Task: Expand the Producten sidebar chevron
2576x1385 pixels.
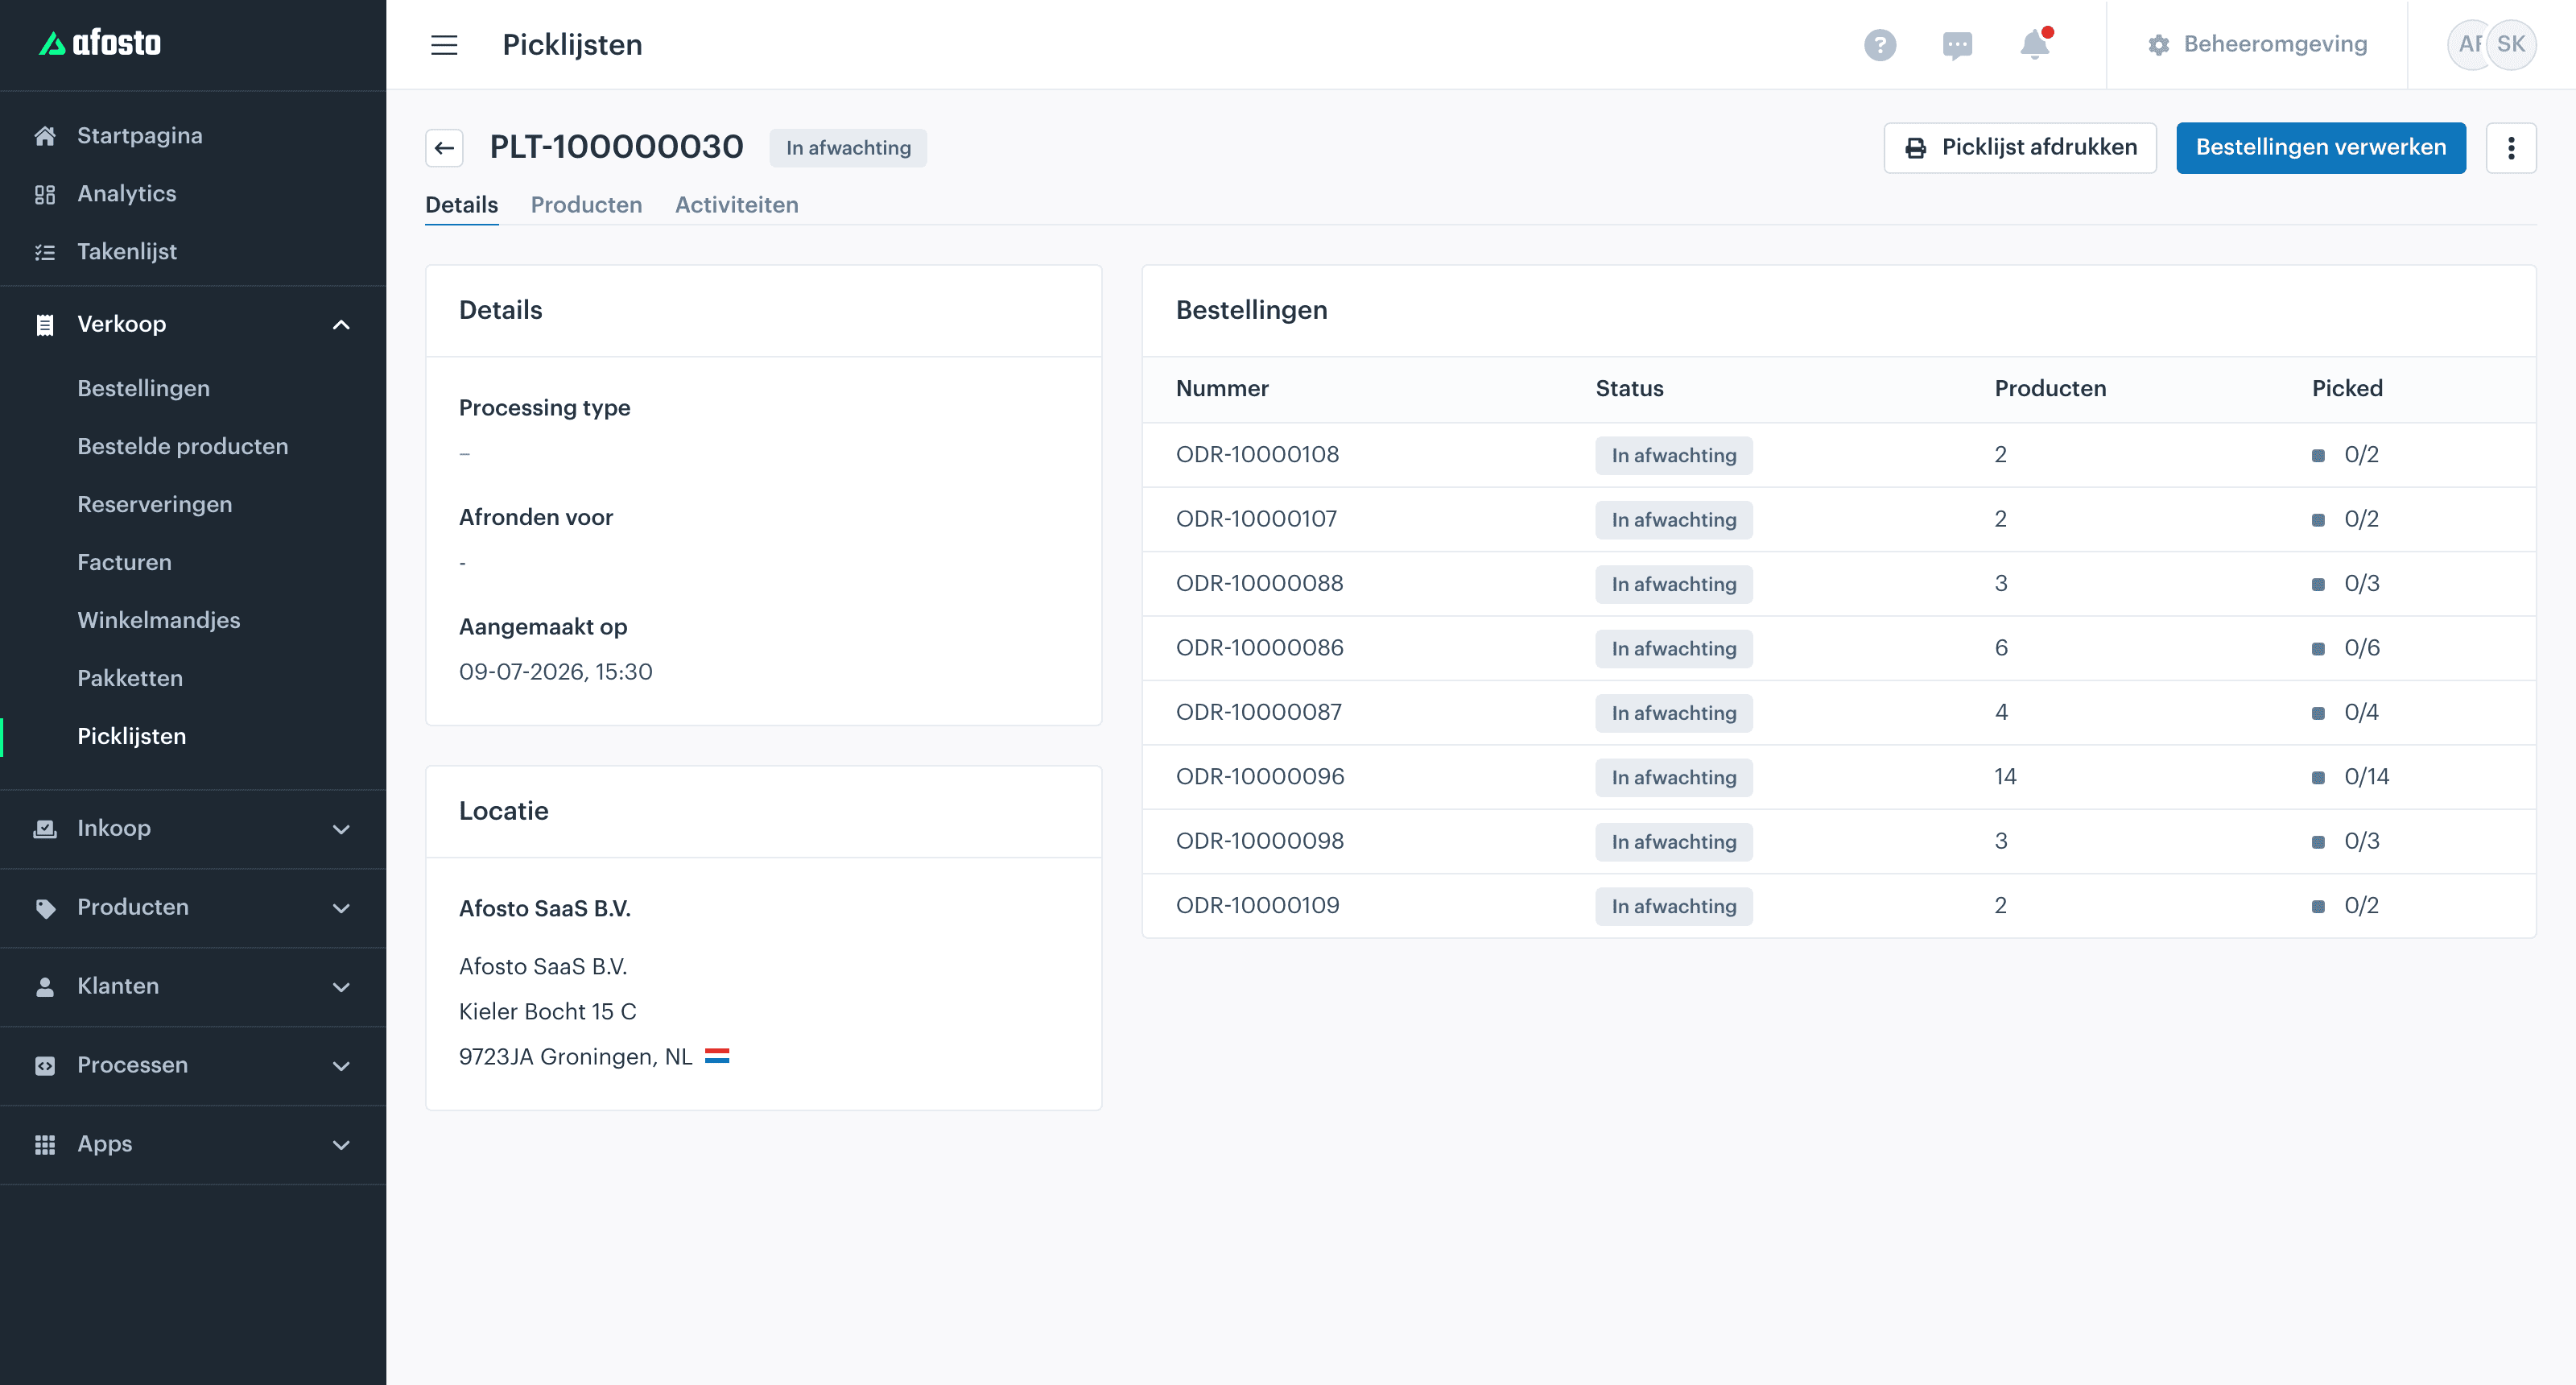Action: tap(341, 908)
